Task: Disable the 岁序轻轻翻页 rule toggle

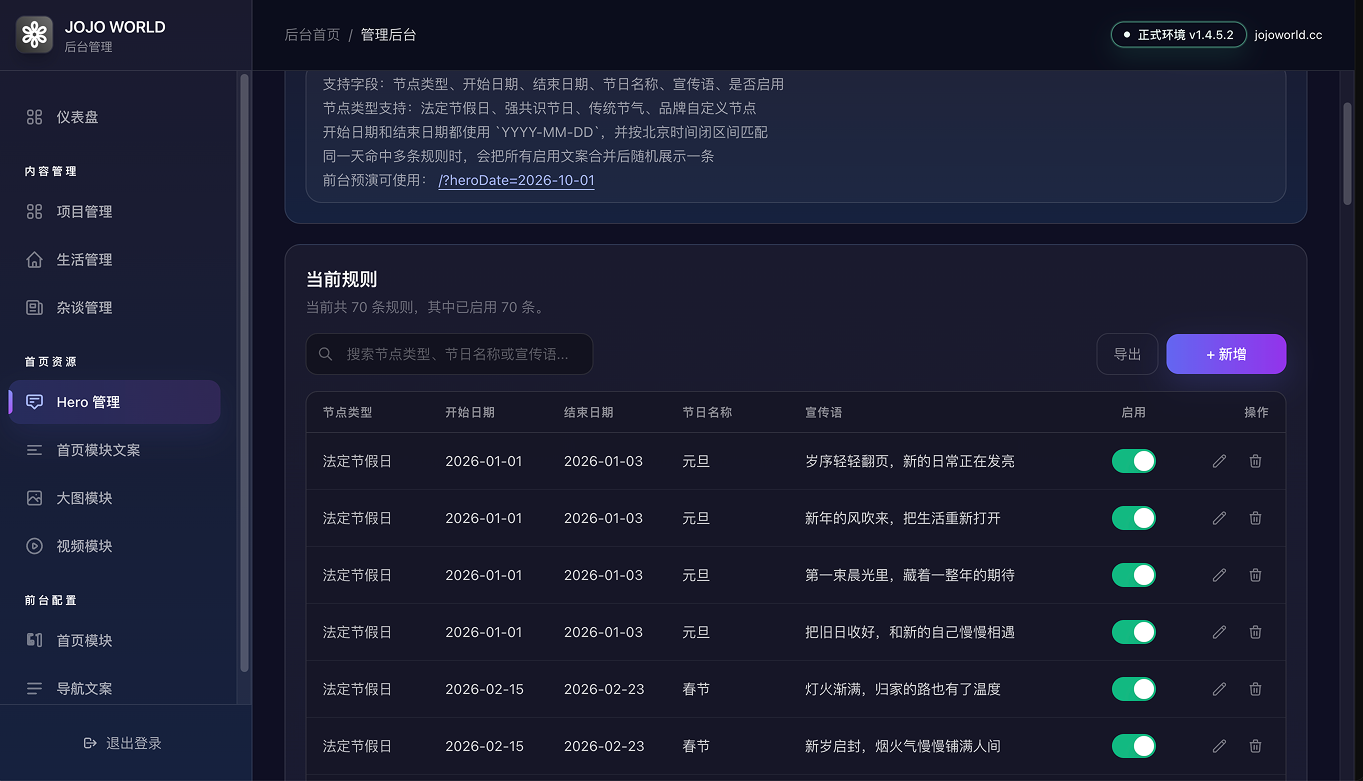Action: click(x=1134, y=461)
